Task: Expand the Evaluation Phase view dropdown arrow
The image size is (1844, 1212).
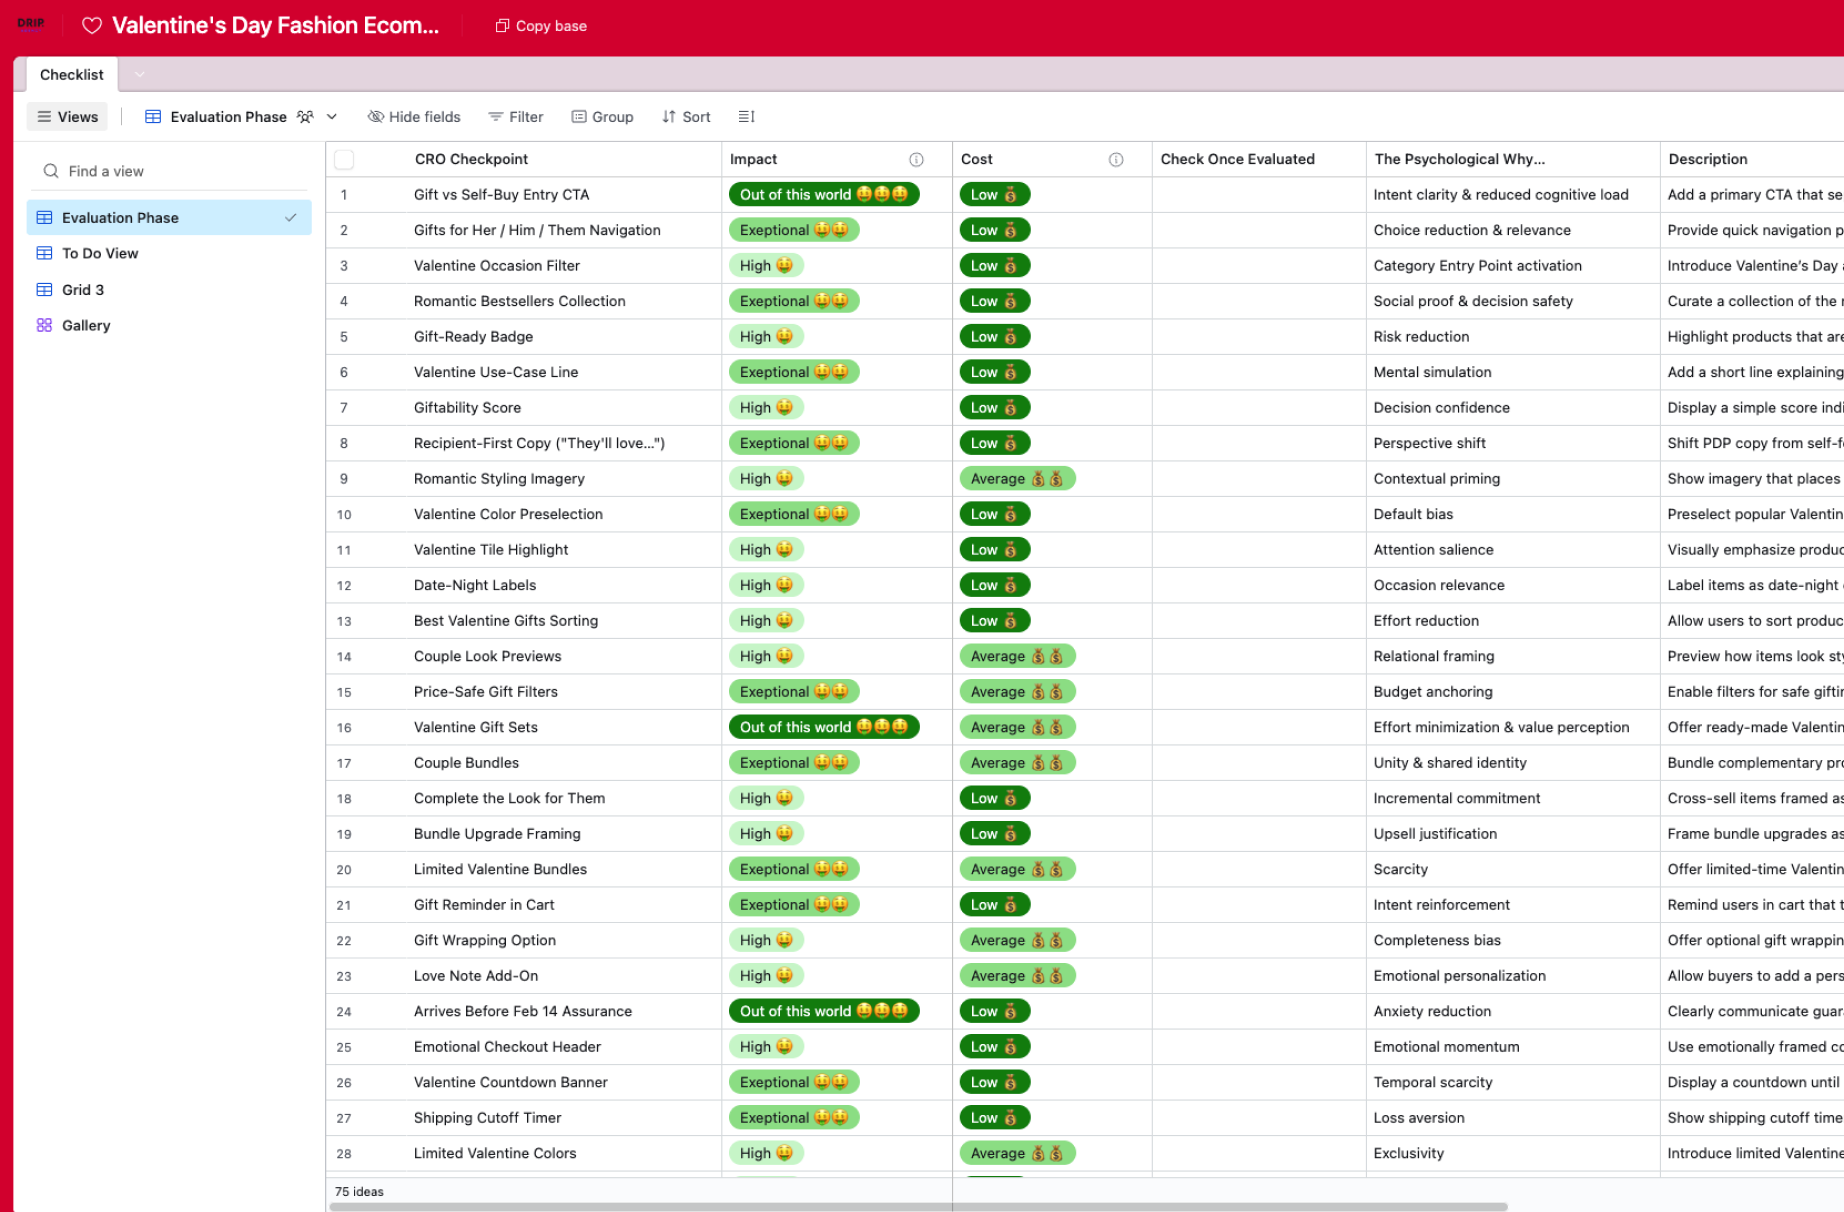Action: click(x=332, y=117)
